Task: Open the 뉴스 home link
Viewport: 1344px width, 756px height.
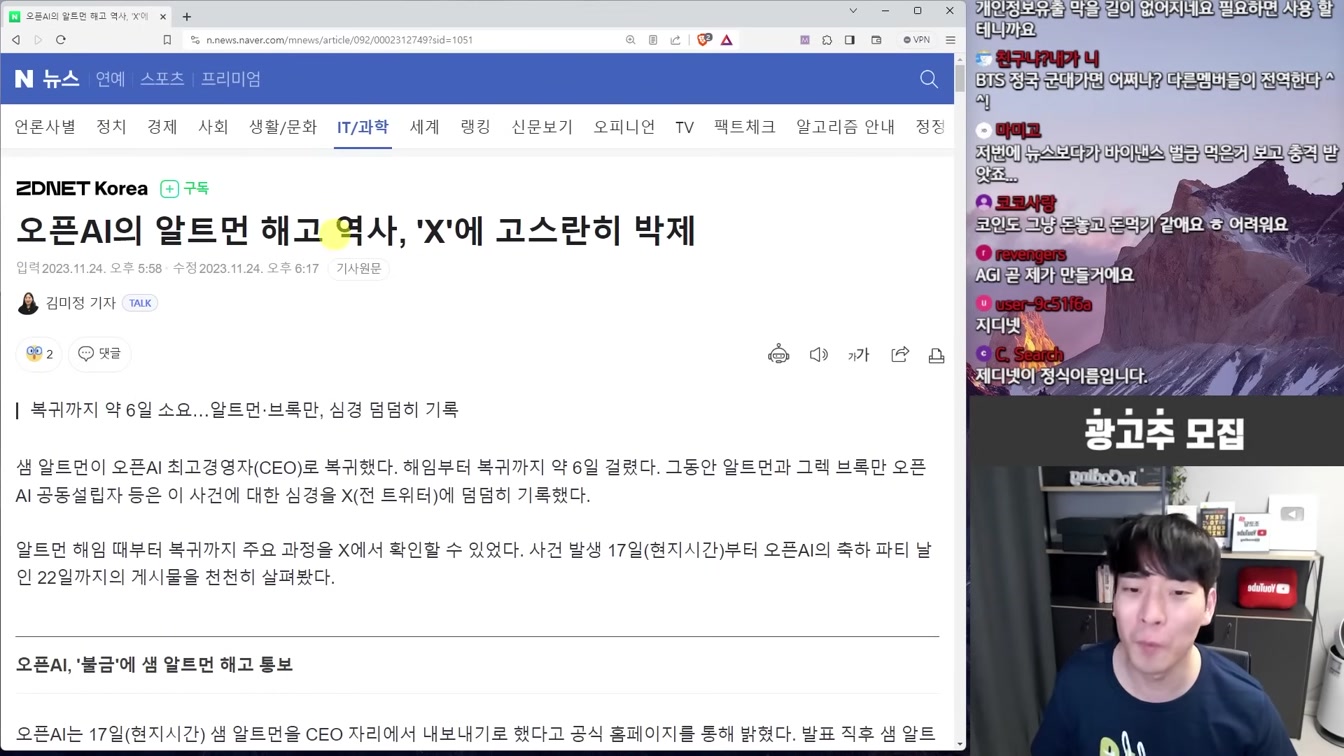Action: tap(61, 79)
